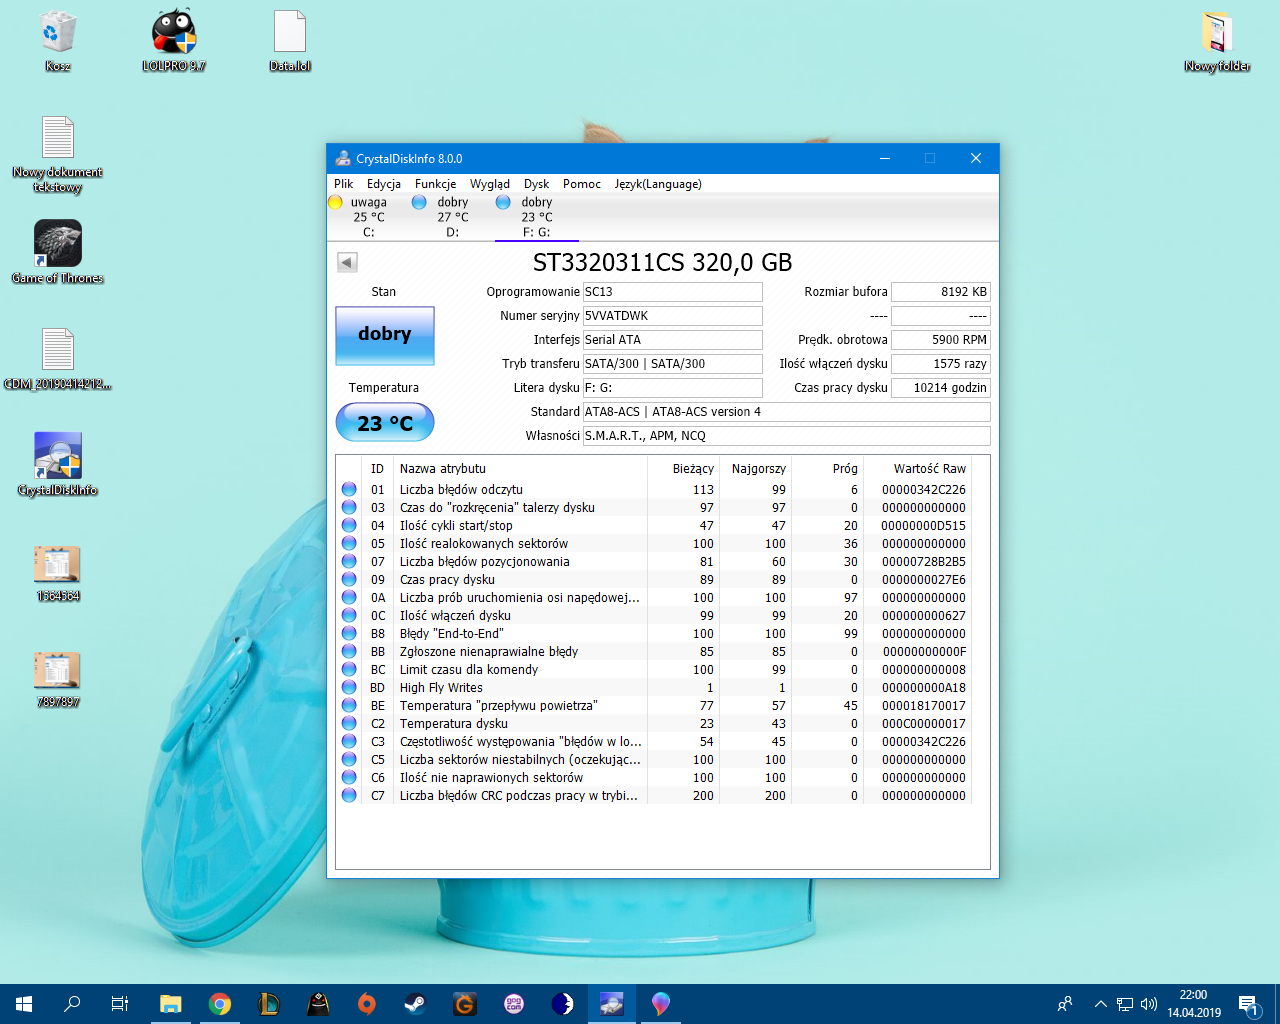Open the Edycja menu

pos(383,184)
